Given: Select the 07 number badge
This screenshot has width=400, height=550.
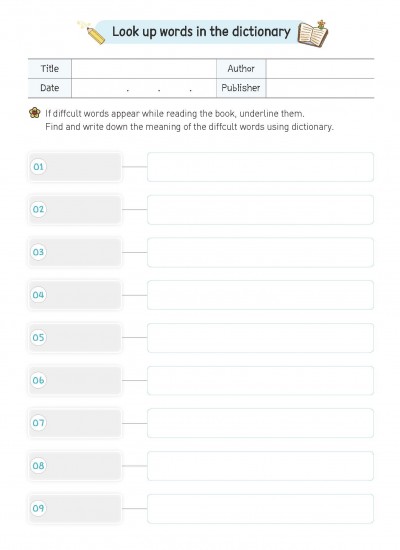Looking at the screenshot, I should 38,423.
